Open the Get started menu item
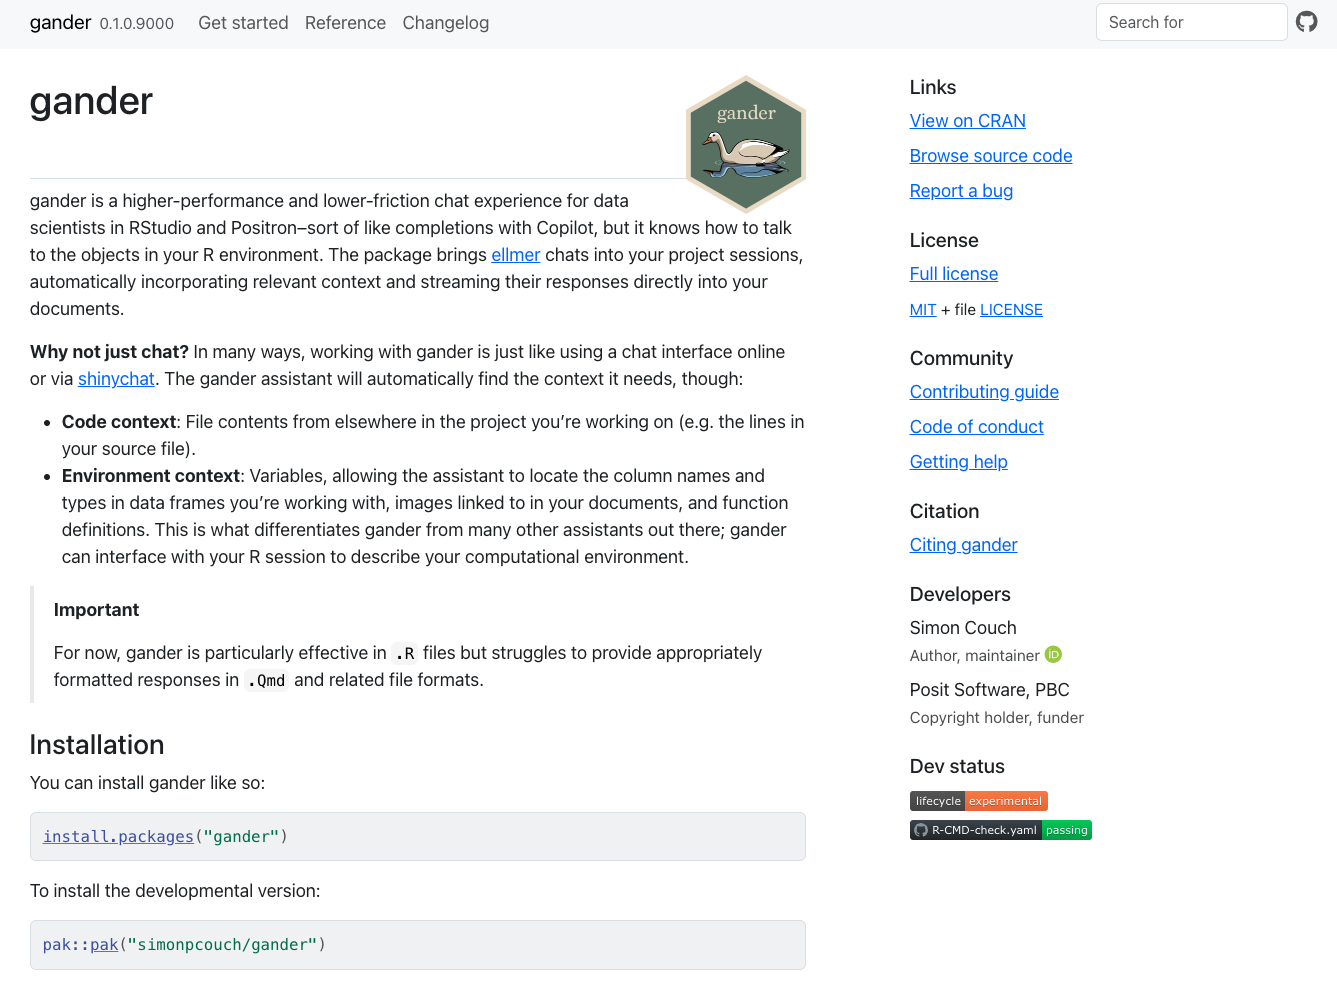This screenshot has width=1337, height=985. point(243,23)
